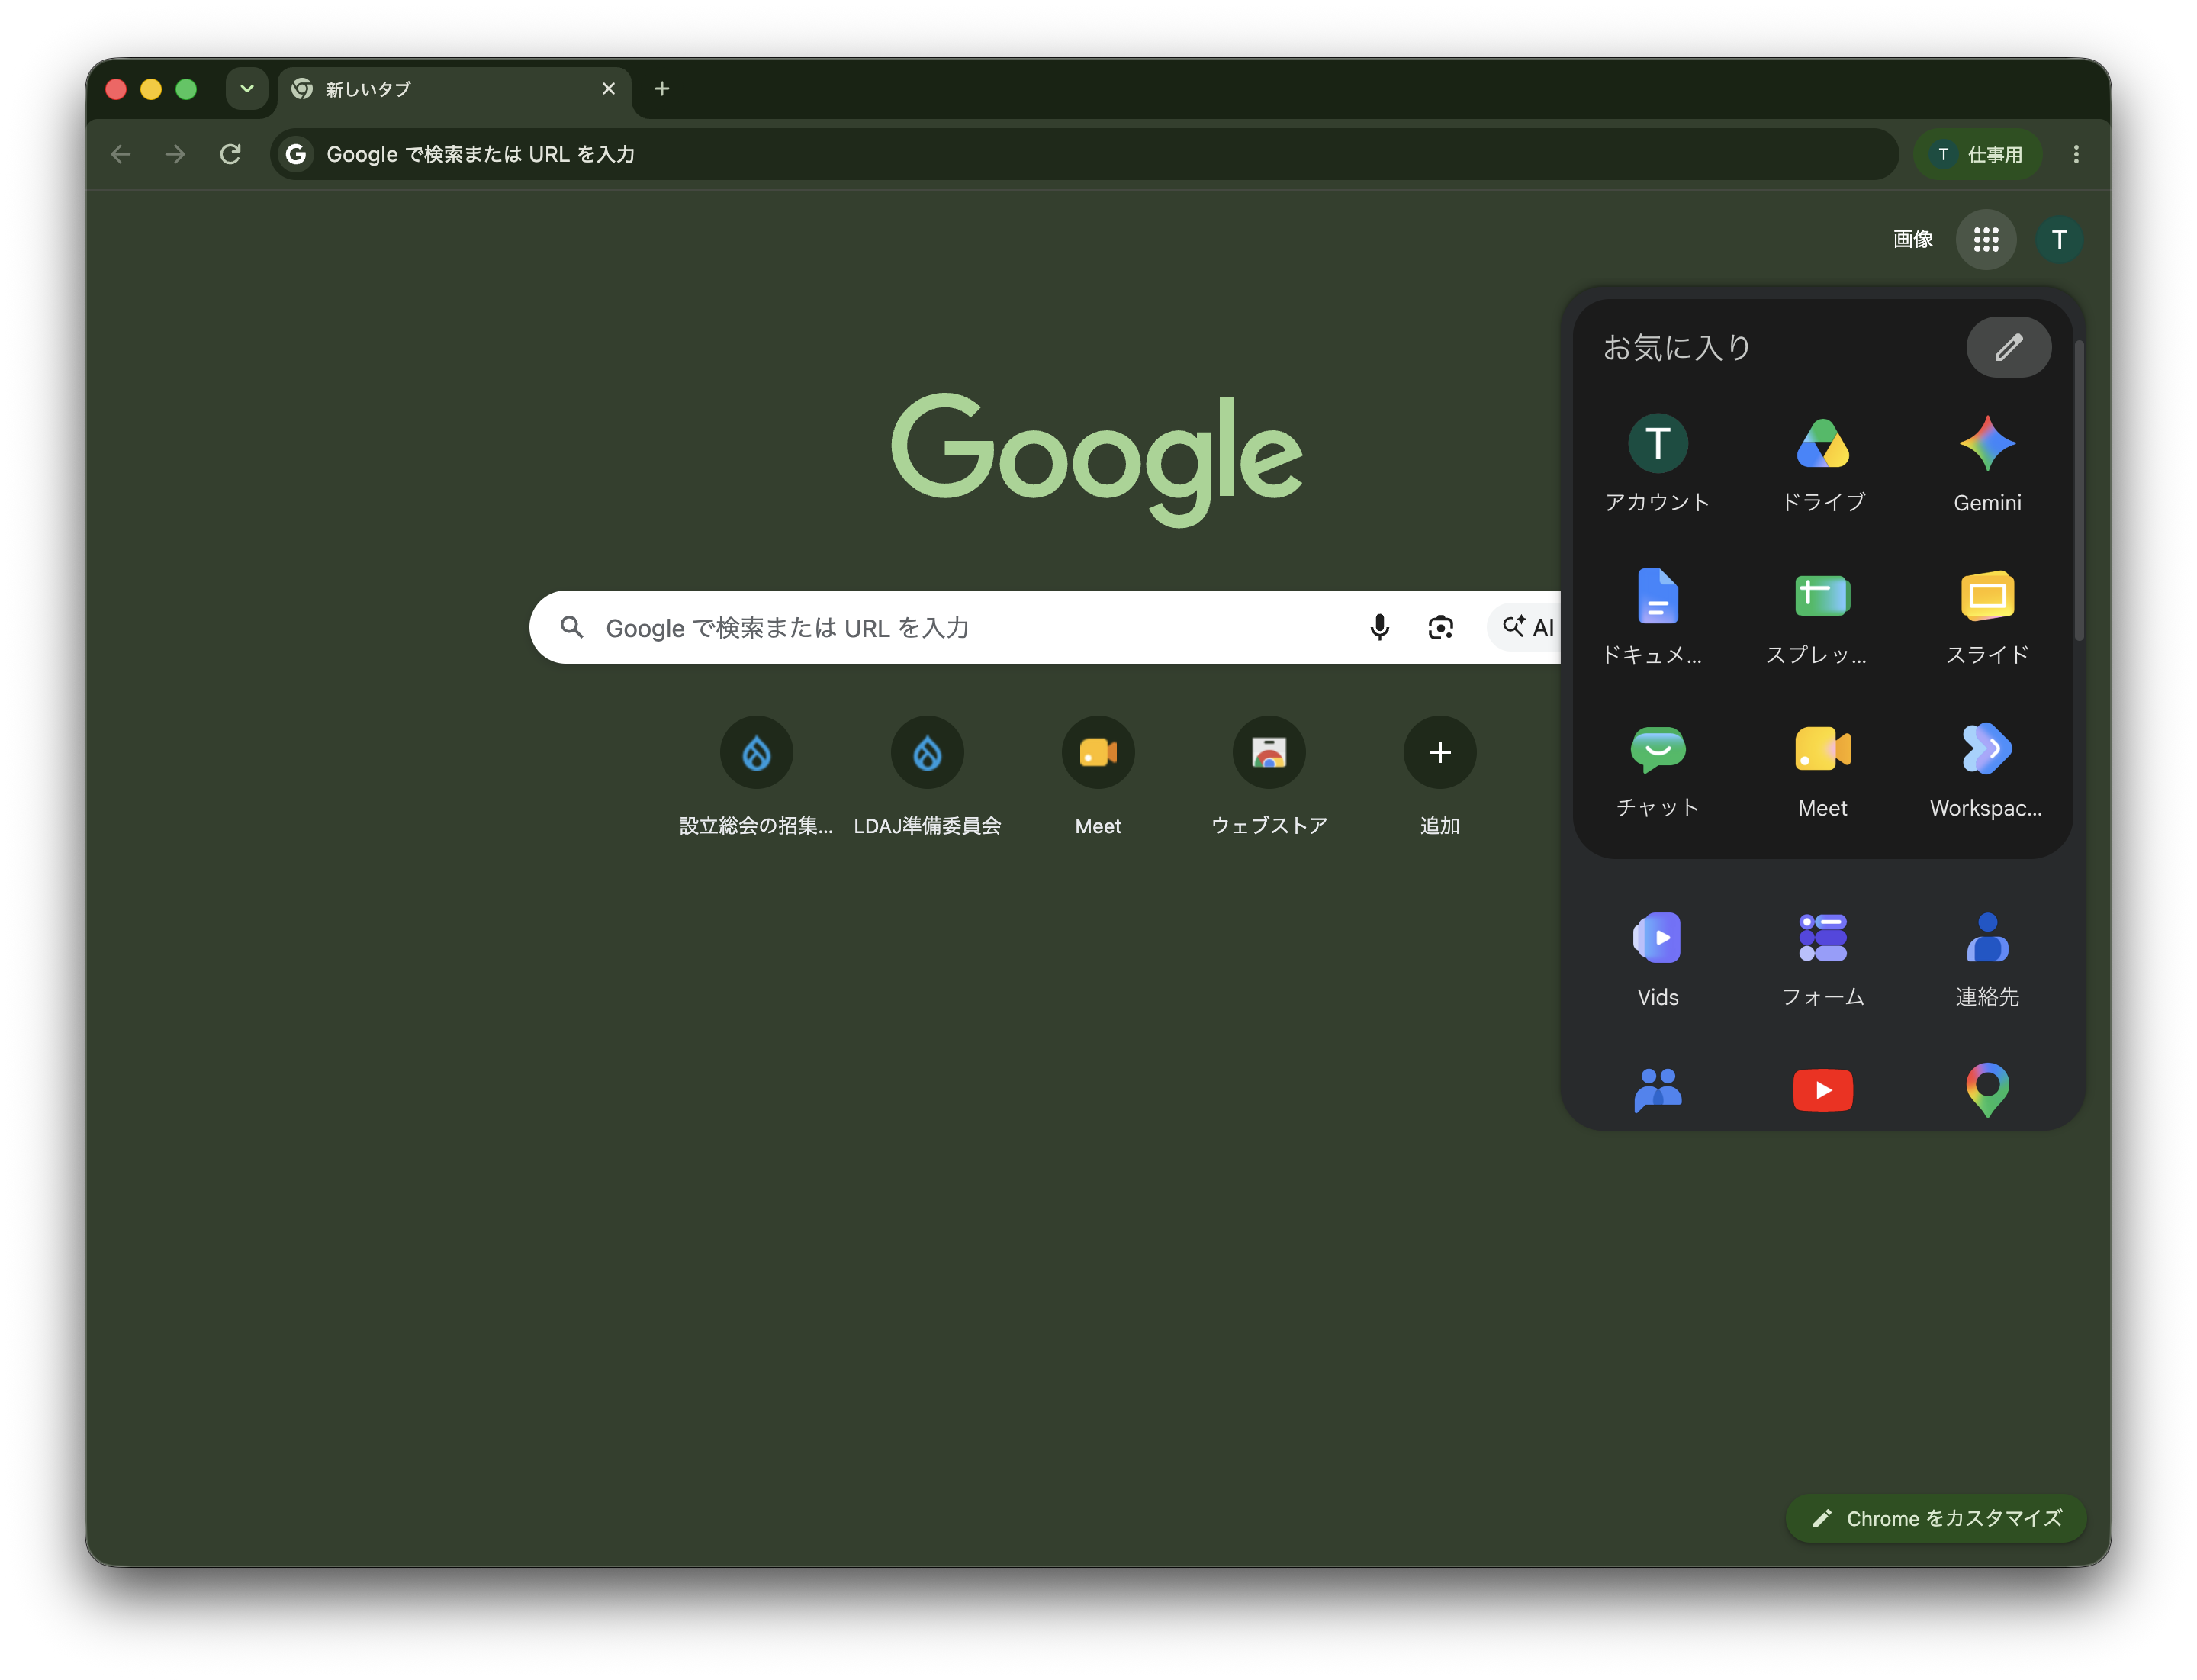Open the tab search dropdown arrow

click(247, 88)
